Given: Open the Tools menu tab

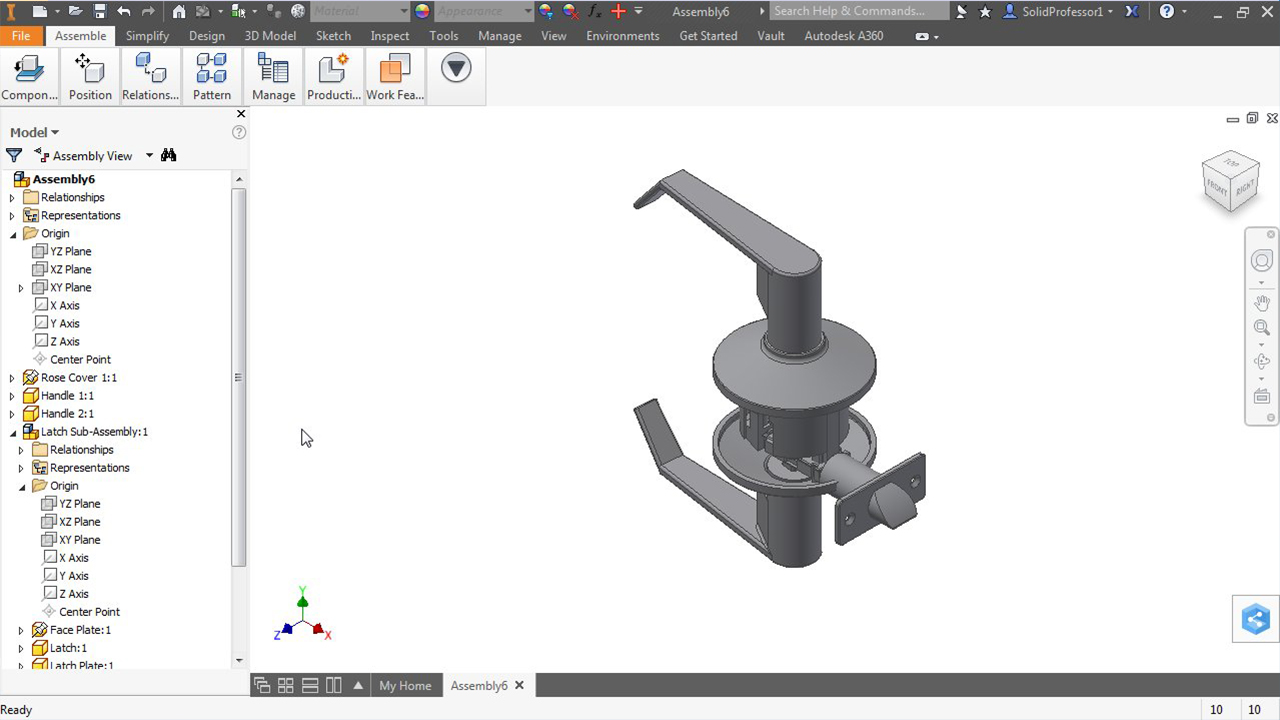Looking at the screenshot, I should click(443, 35).
